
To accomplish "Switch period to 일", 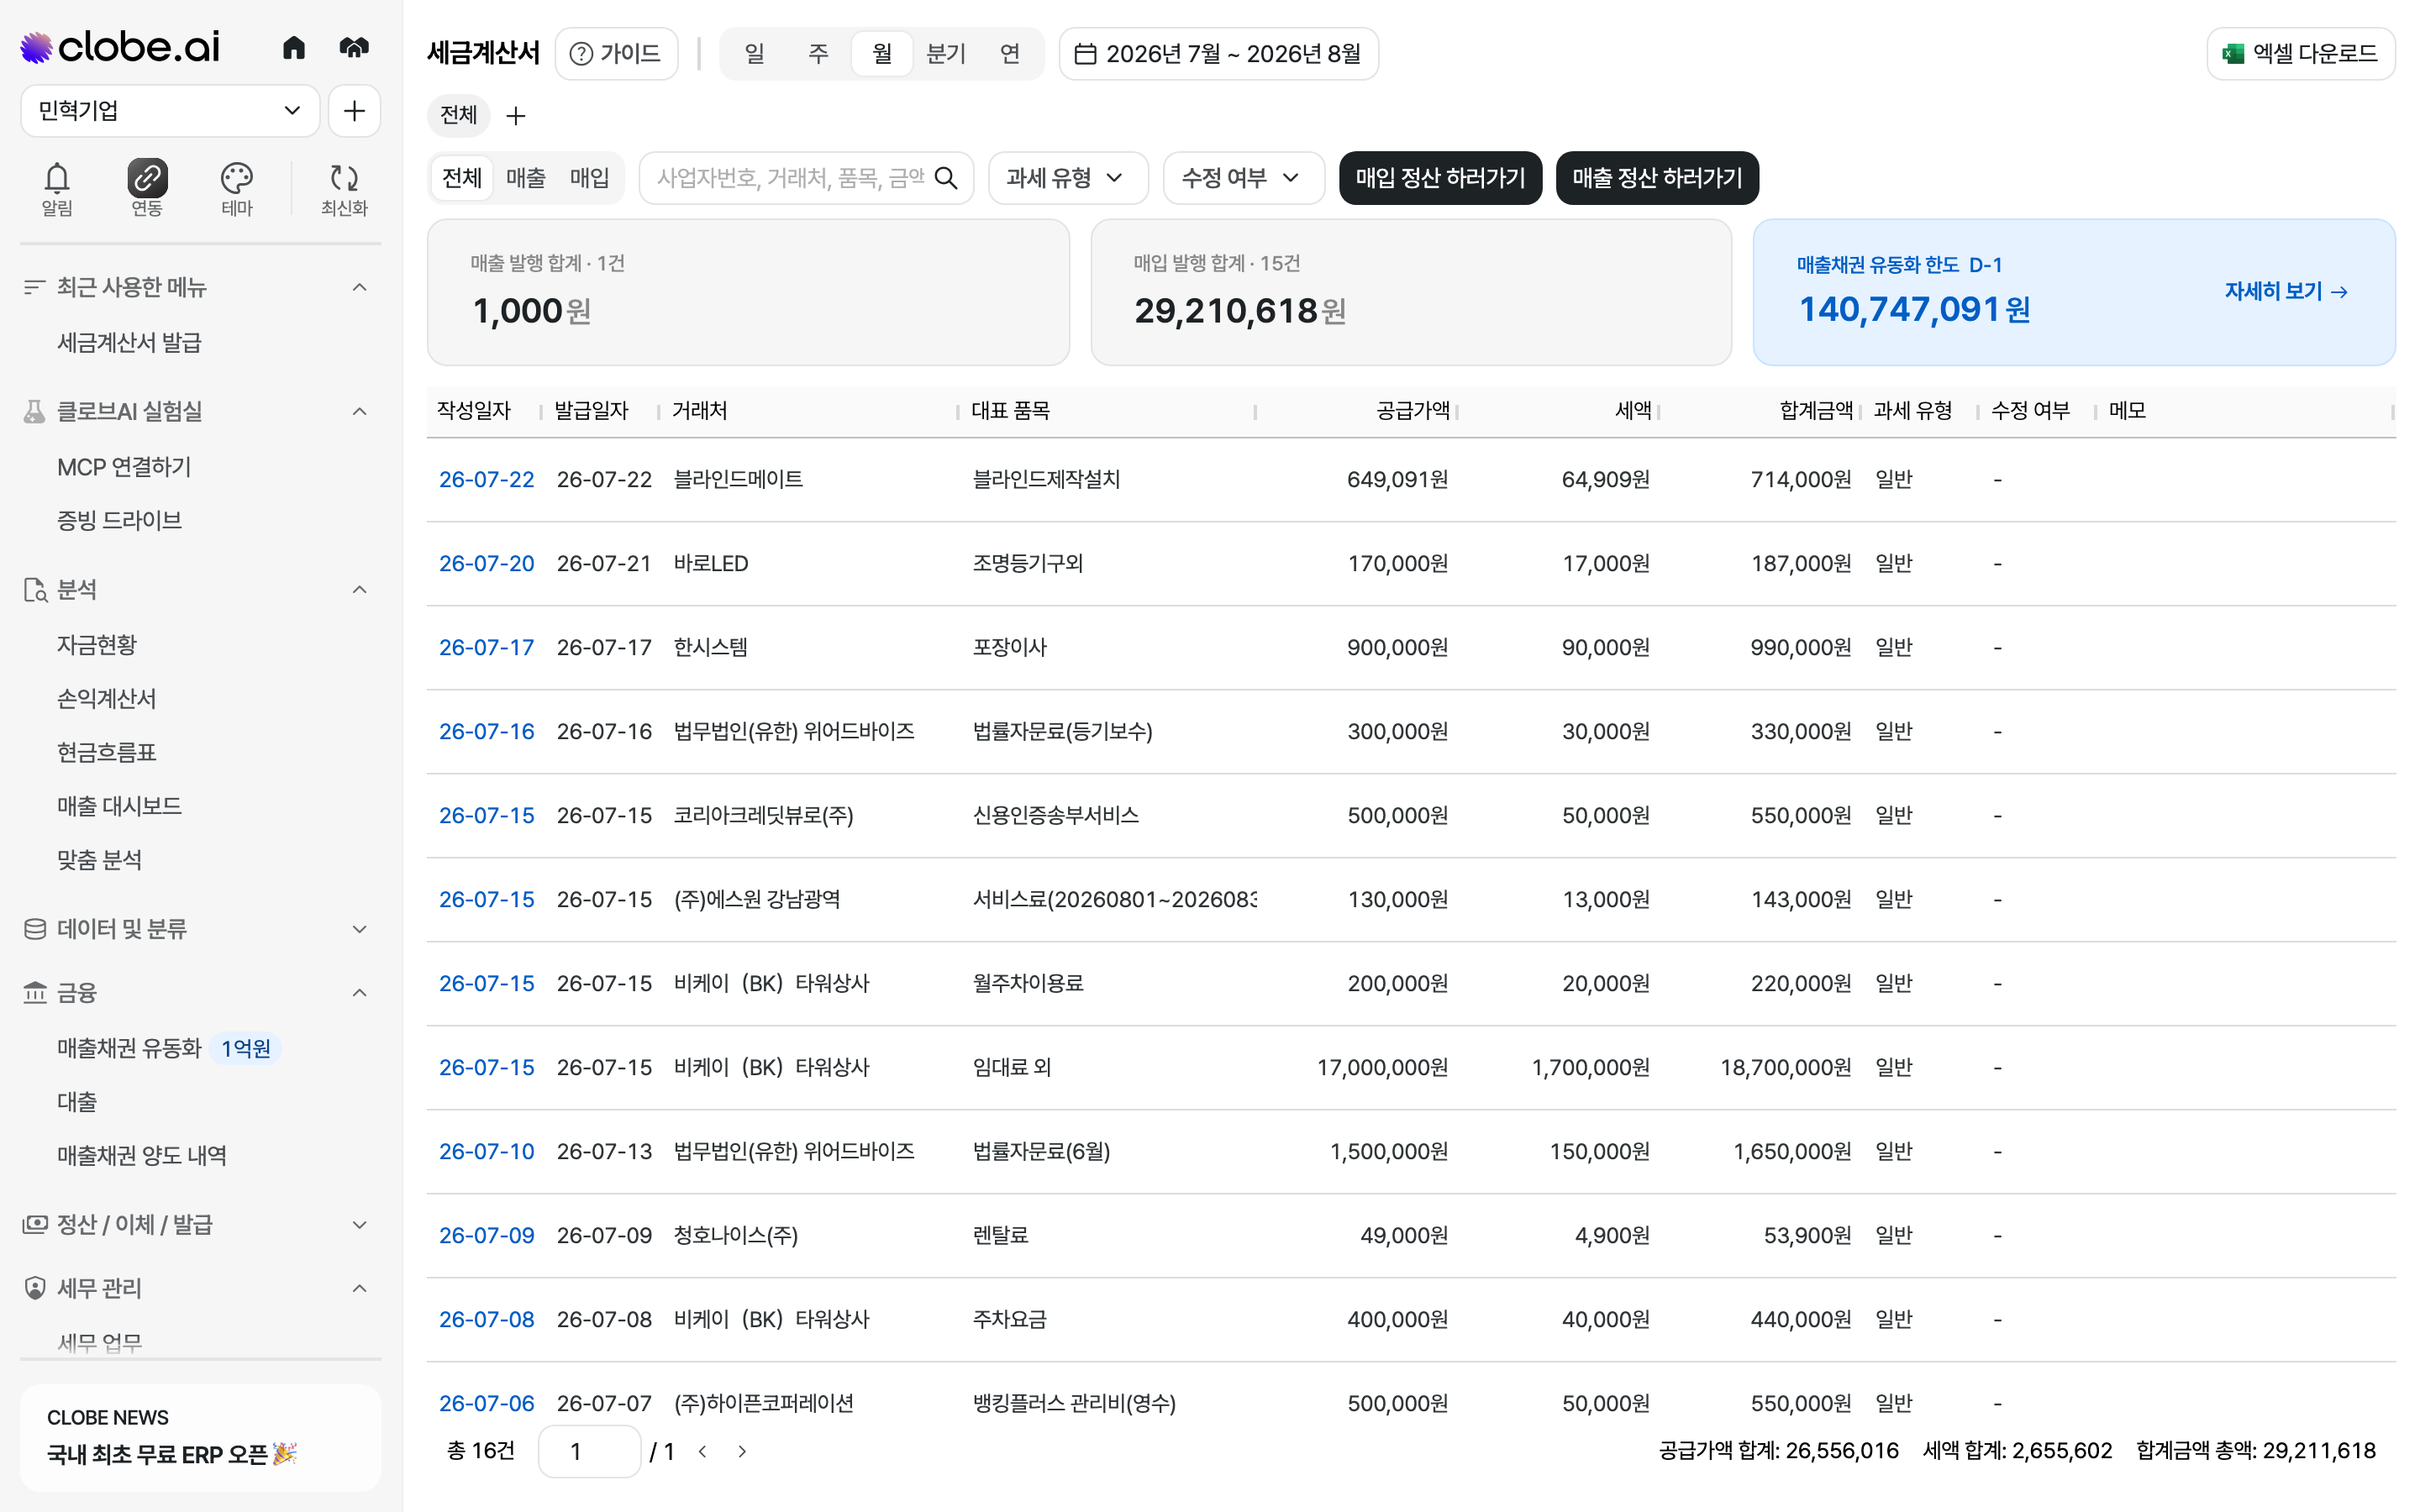I will (754, 53).
